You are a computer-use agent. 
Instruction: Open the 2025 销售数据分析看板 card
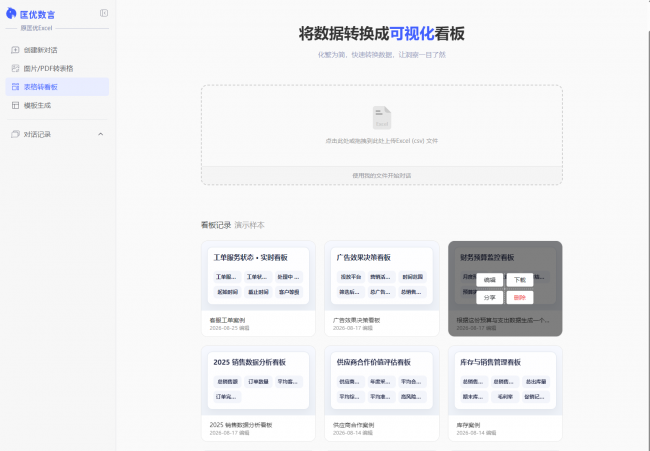pos(258,393)
